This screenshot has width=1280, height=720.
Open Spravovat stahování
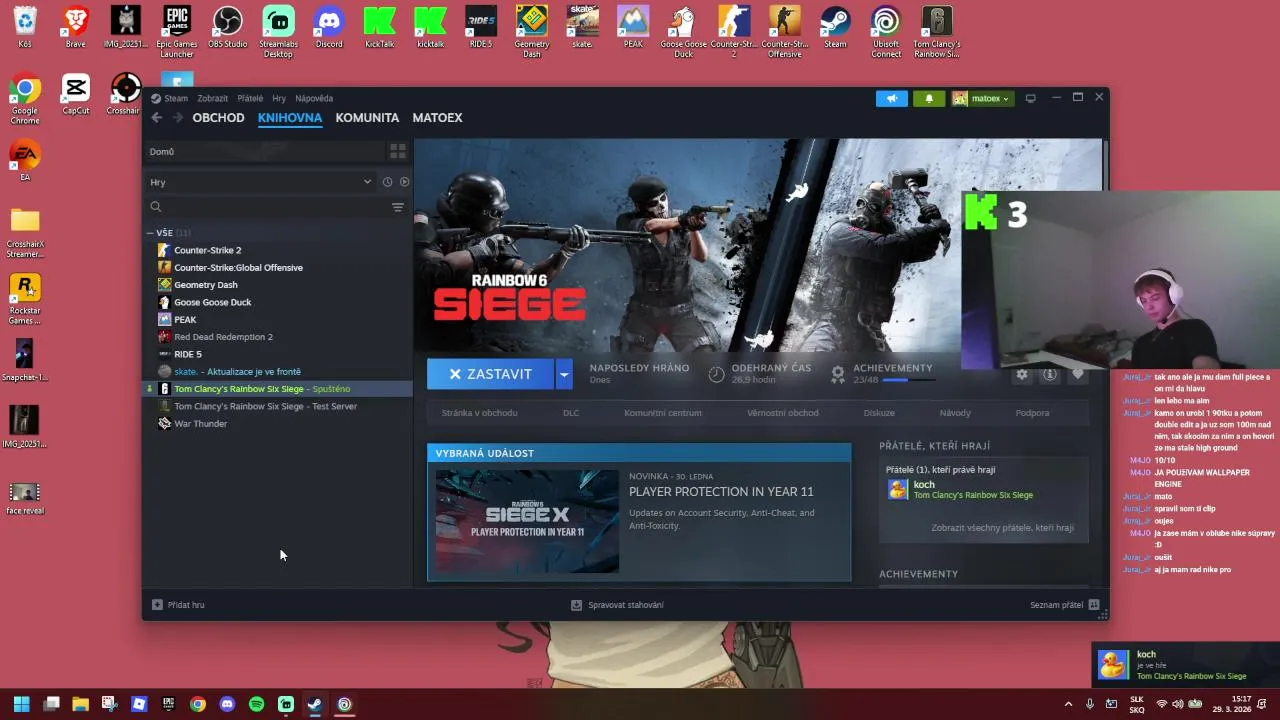[x=617, y=605]
